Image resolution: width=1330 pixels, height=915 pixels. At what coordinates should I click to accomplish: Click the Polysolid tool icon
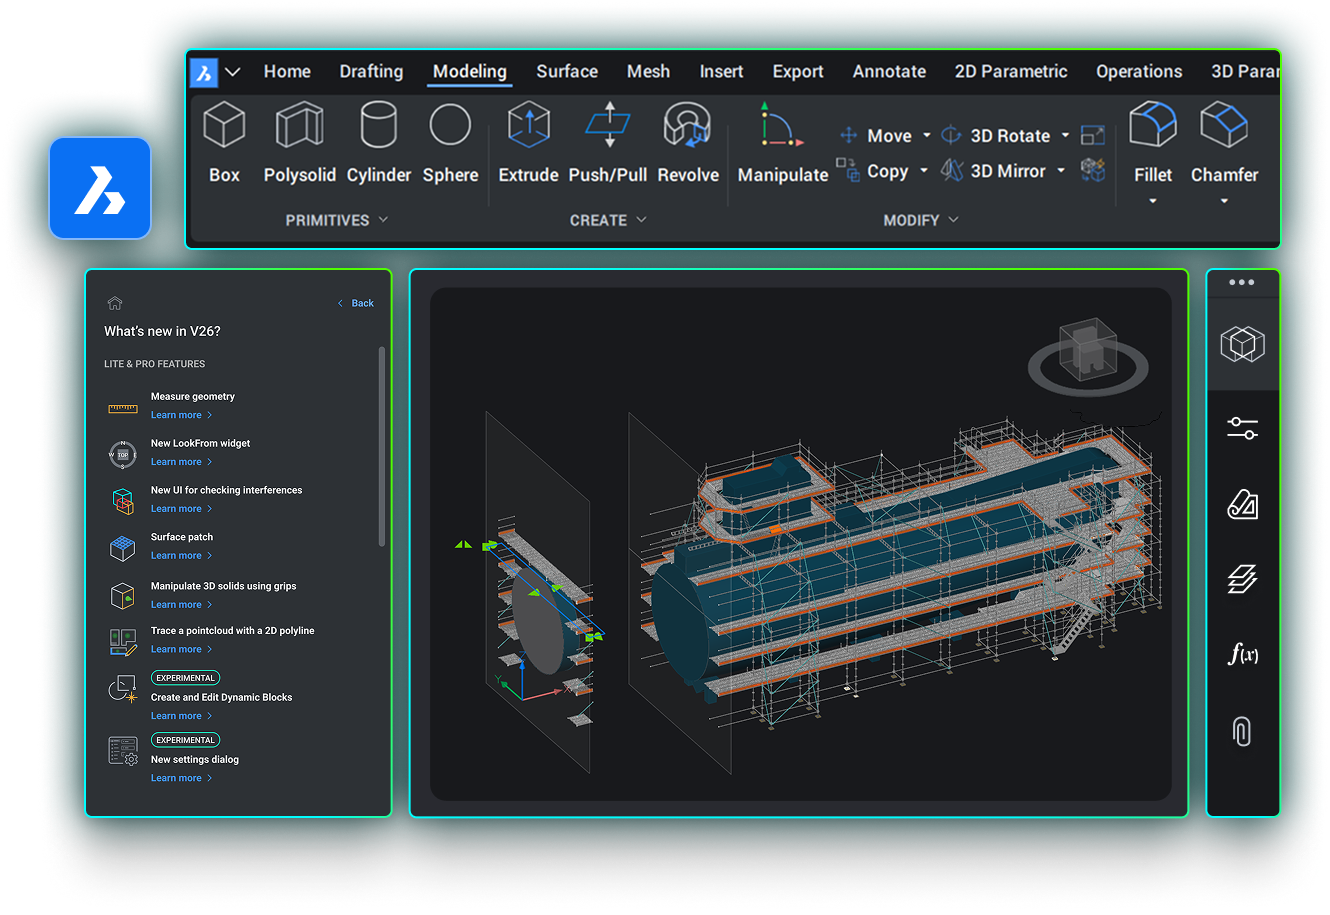[299, 126]
